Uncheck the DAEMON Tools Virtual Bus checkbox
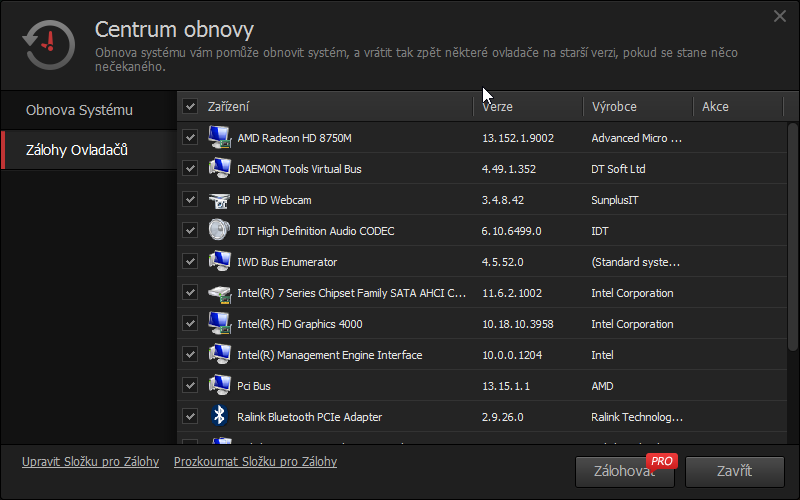This screenshot has width=800, height=500. [190, 168]
